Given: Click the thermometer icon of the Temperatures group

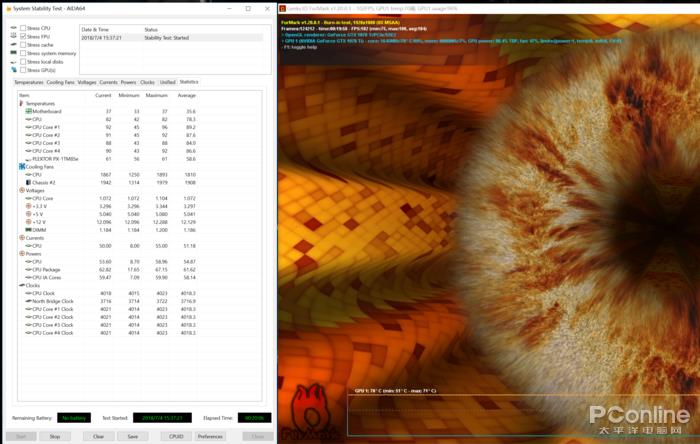Looking at the screenshot, I should 21,104.
